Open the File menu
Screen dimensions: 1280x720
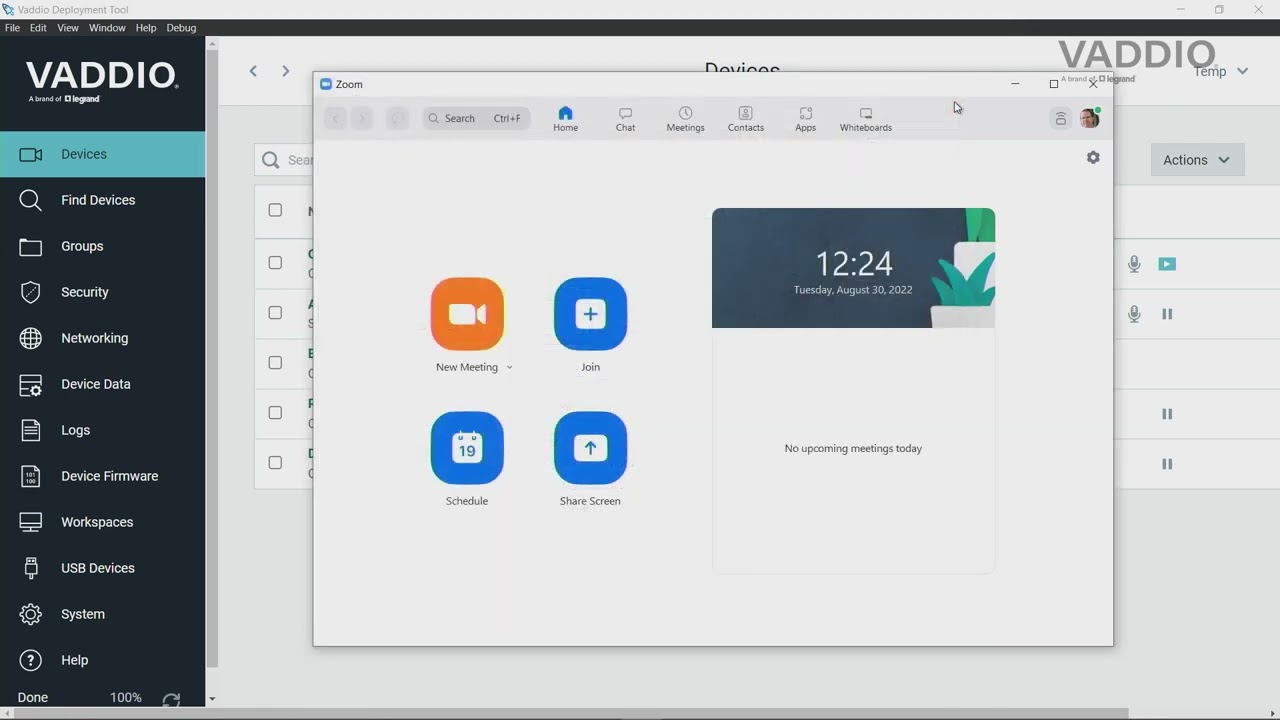(12, 28)
